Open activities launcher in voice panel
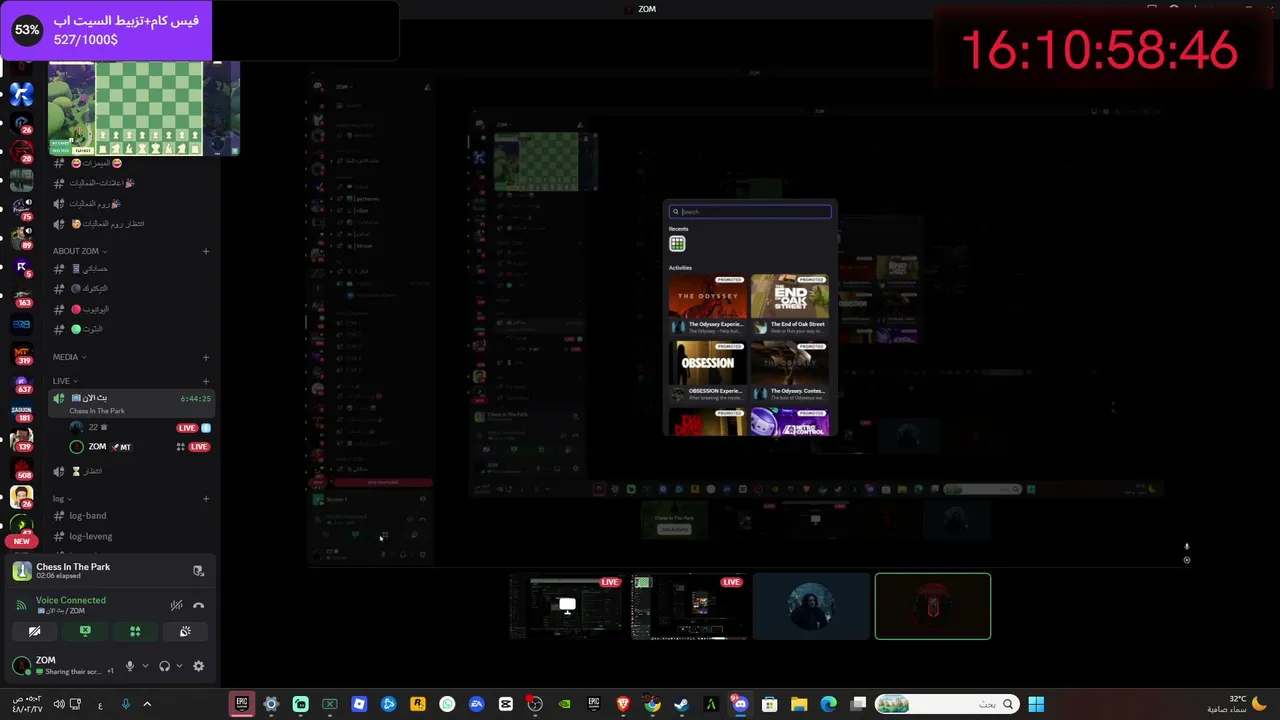 pos(135,631)
